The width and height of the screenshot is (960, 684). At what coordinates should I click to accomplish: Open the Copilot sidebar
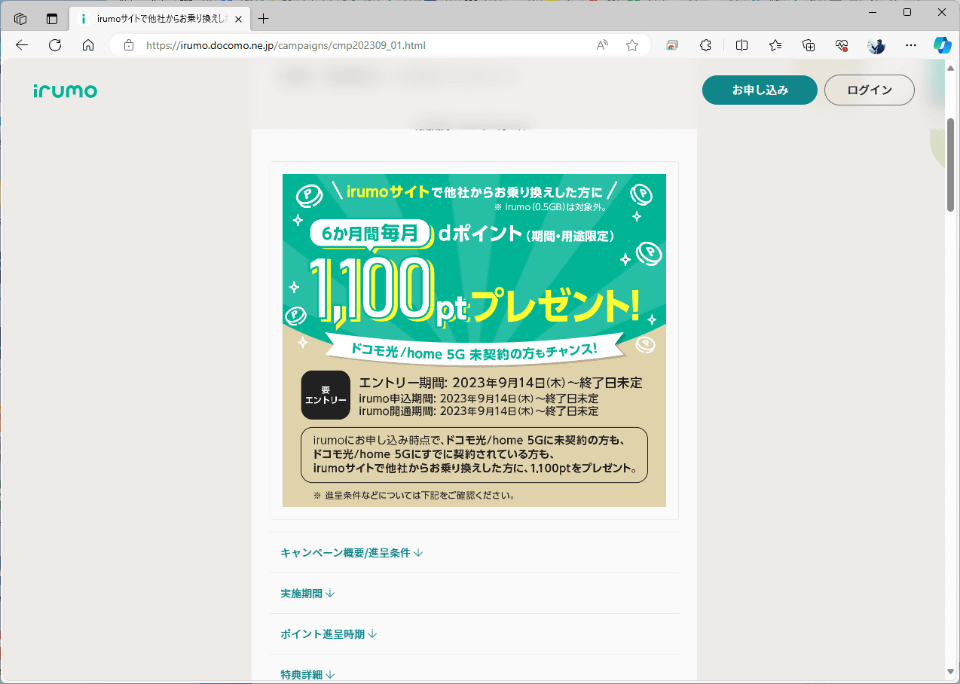[941, 45]
